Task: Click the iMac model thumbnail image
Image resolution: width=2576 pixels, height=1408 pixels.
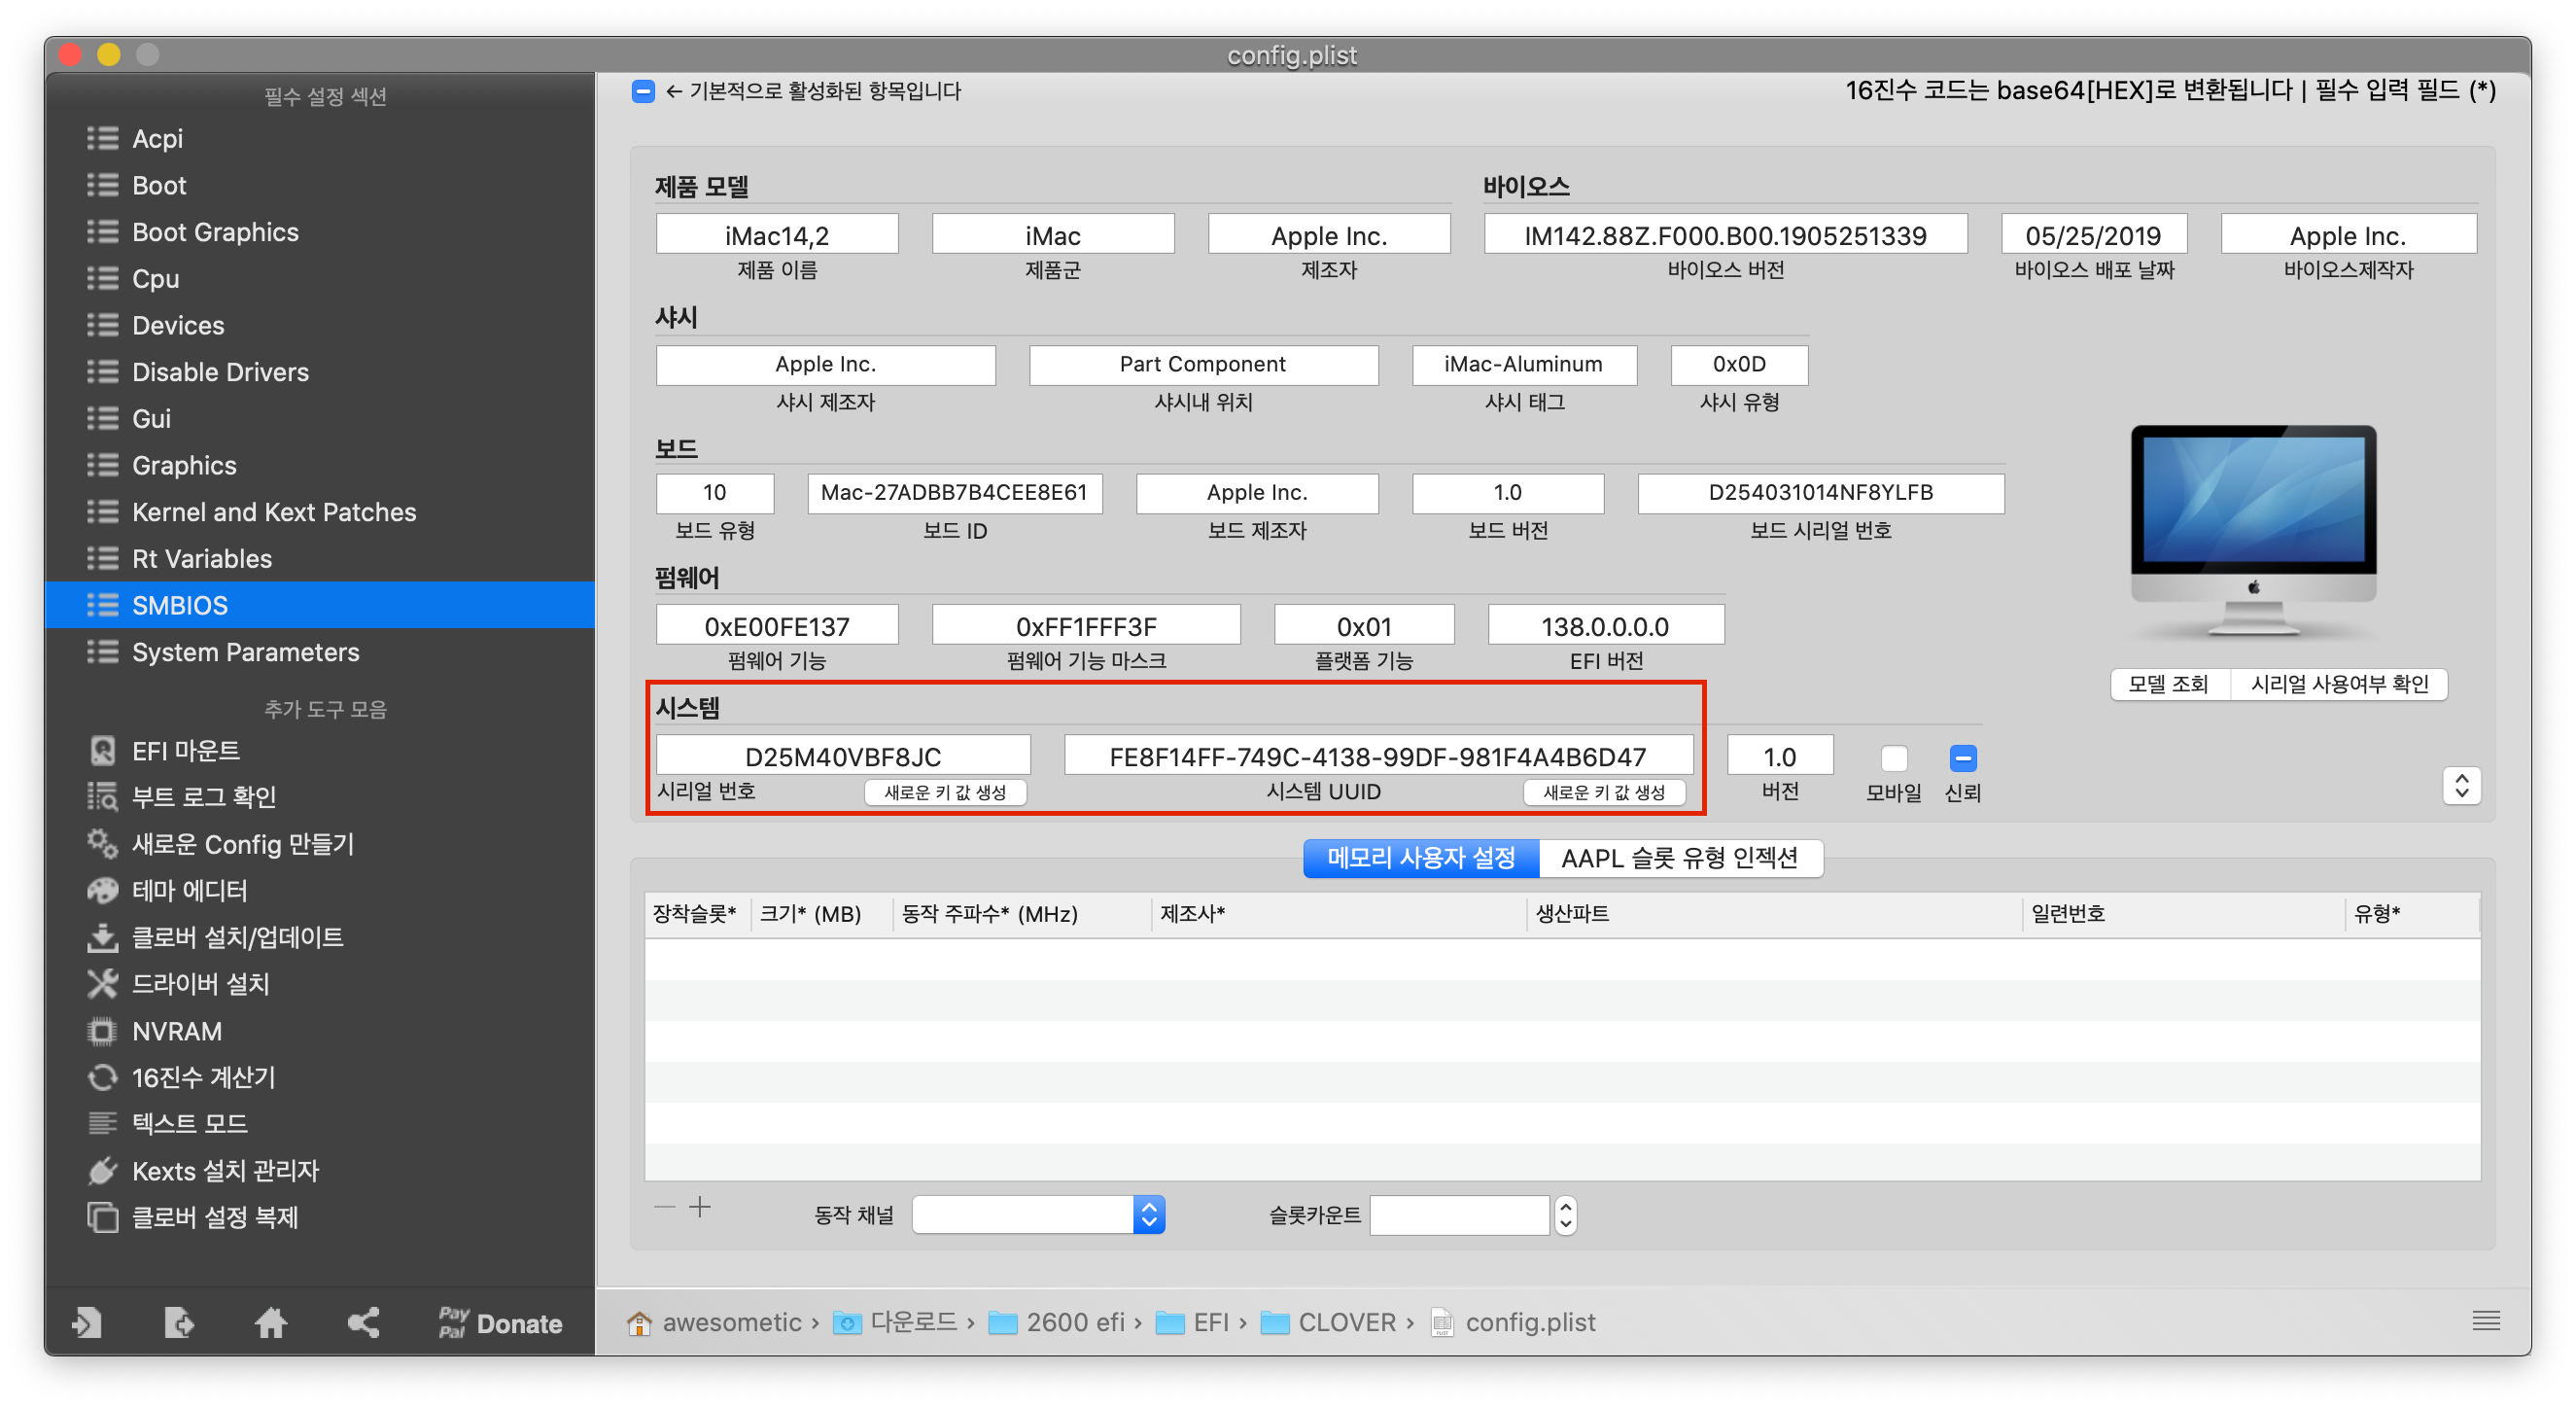Action: pos(2253,530)
